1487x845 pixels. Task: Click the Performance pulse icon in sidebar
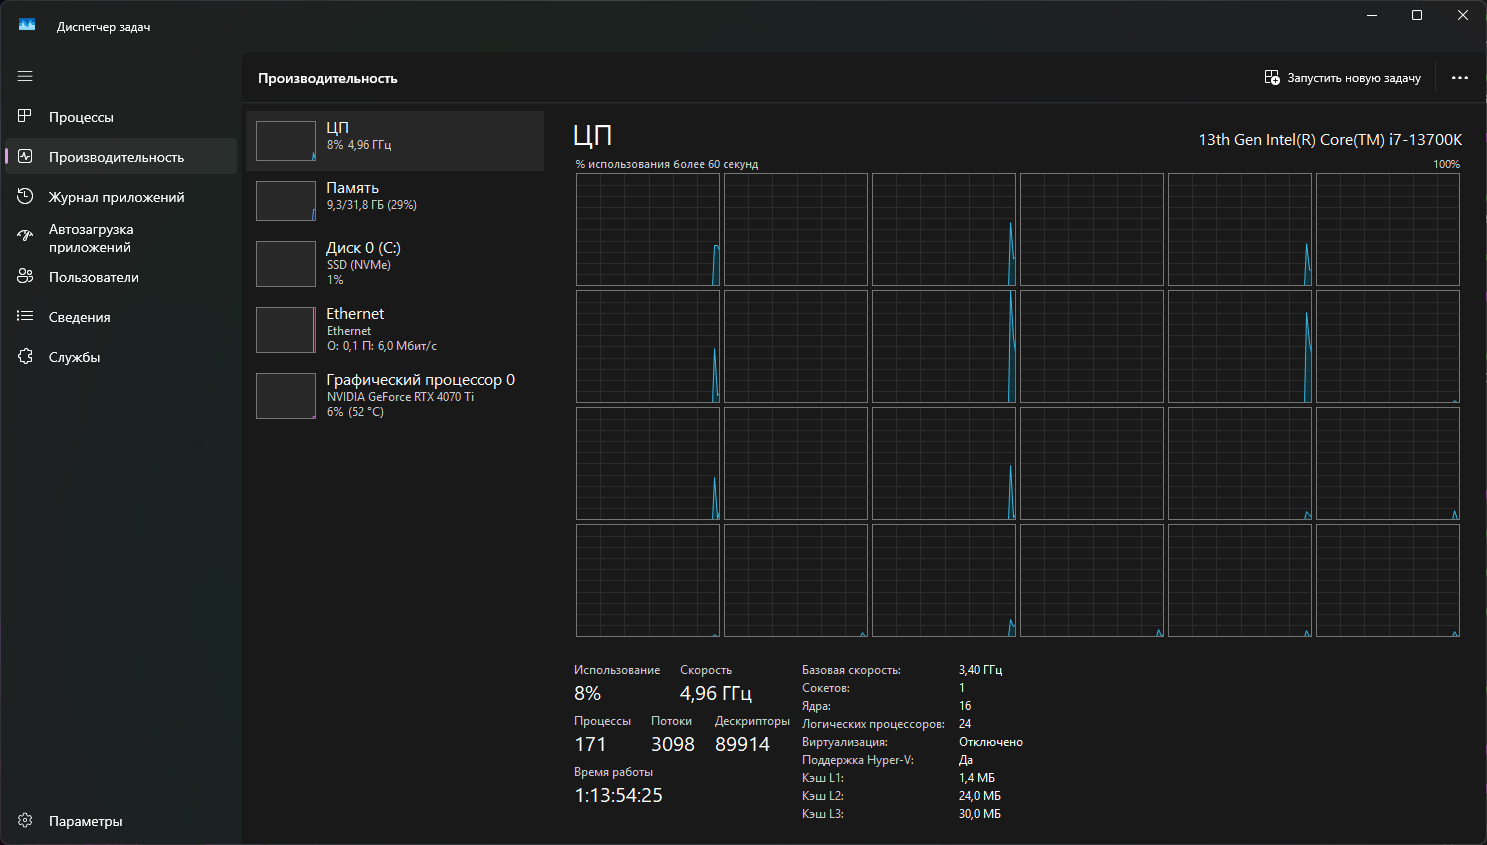coord(25,157)
